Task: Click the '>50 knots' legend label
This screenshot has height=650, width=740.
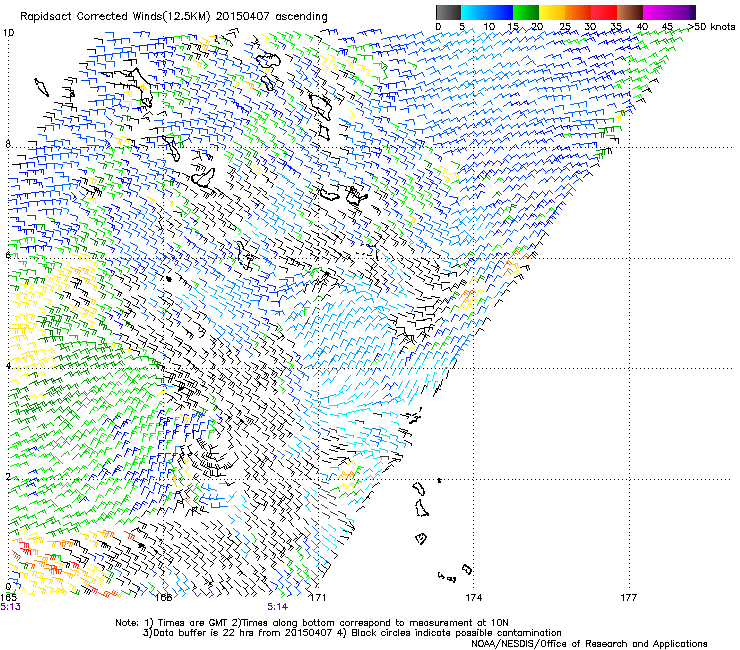Action: pyautogui.click(x=712, y=27)
